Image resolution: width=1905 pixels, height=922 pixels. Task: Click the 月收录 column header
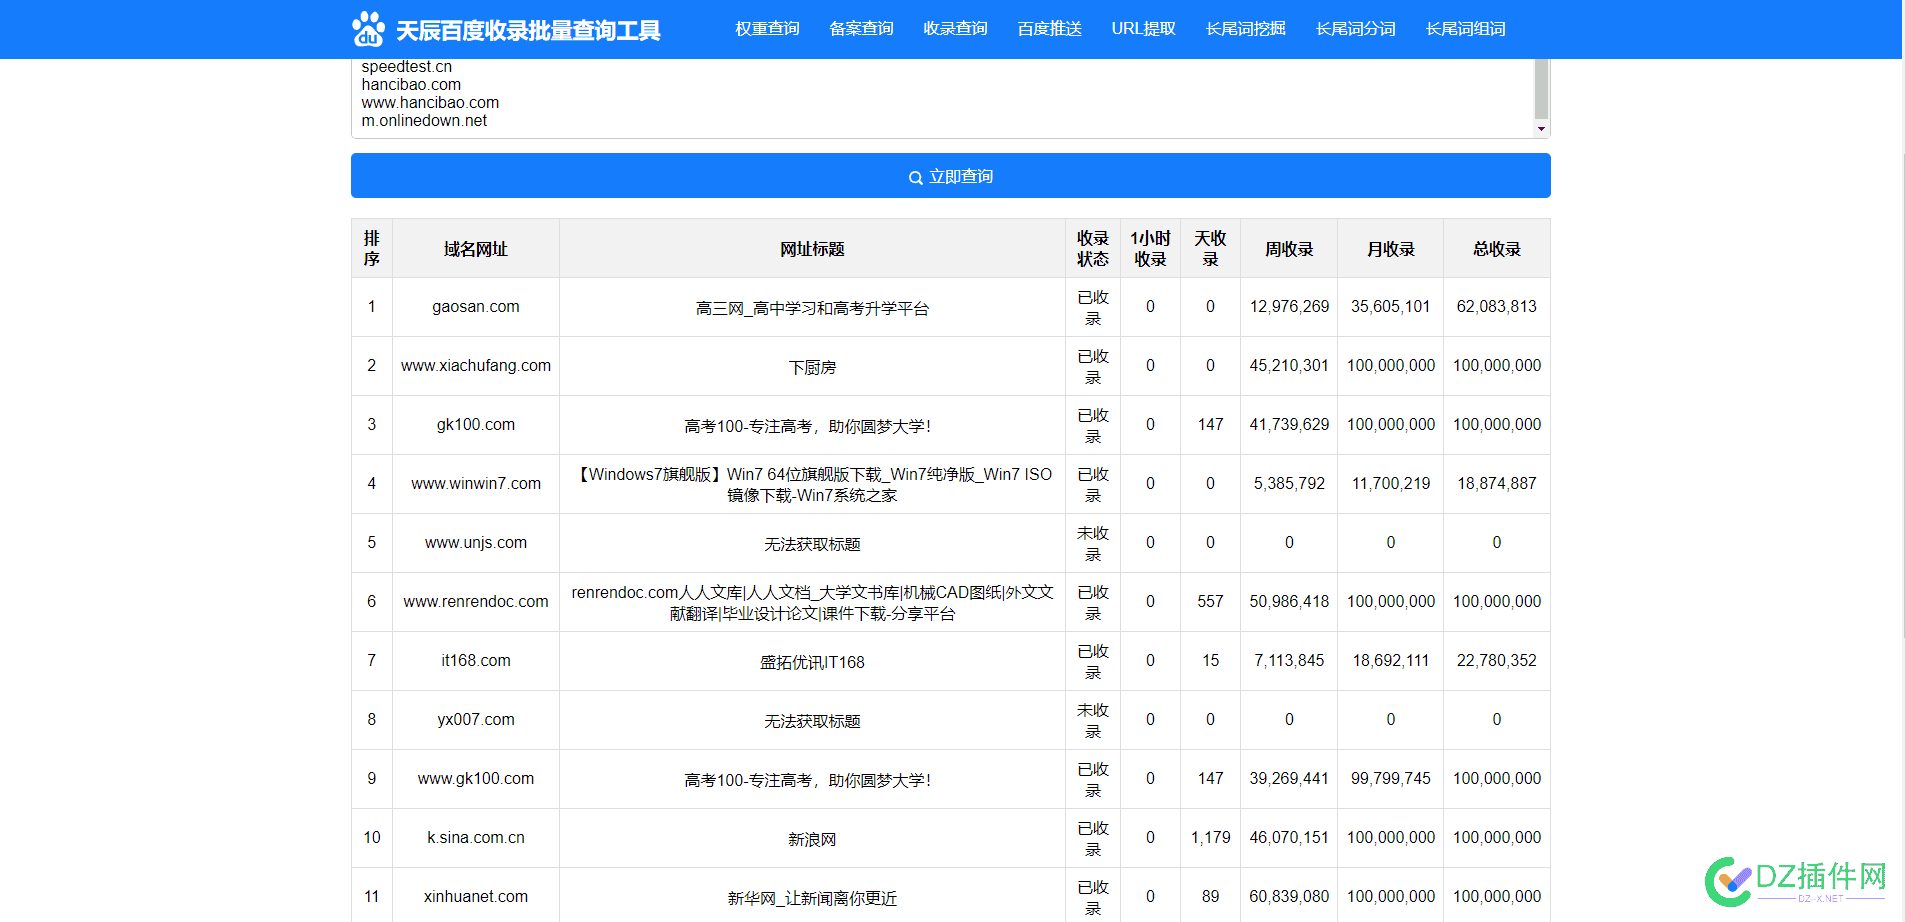click(1391, 249)
